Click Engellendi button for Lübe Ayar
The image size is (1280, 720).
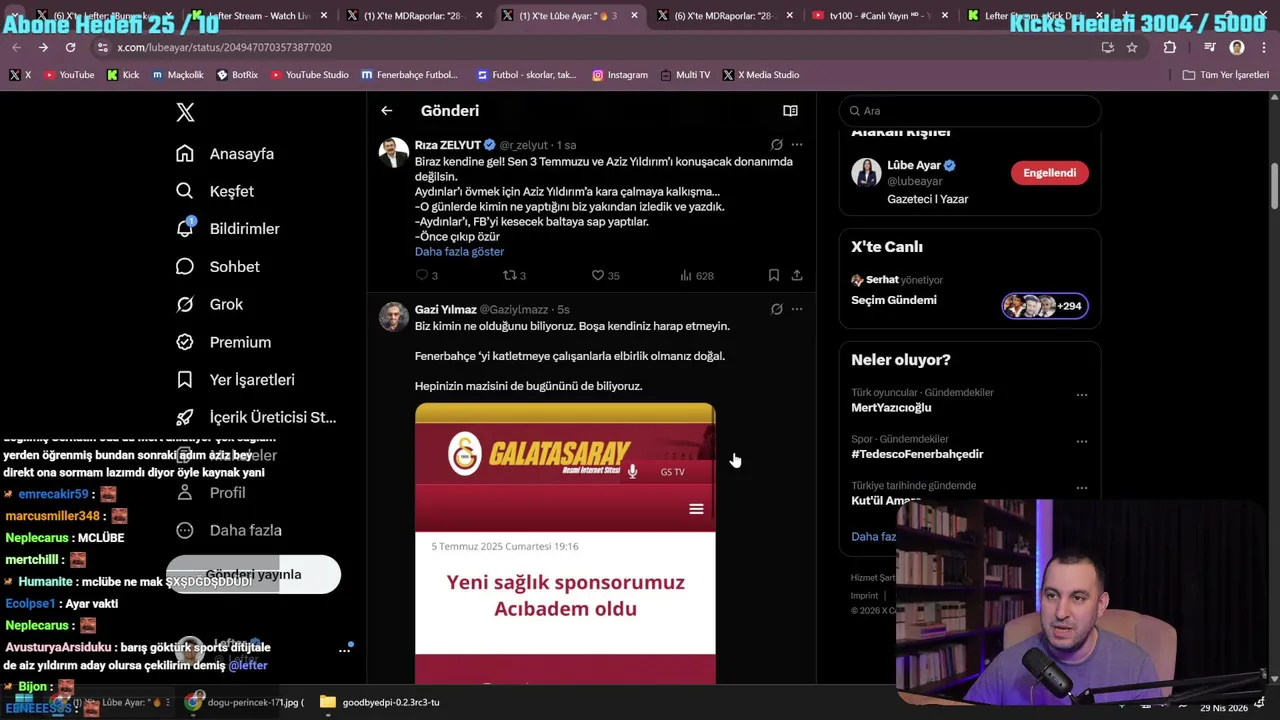pyautogui.click(x=1049, y=173)
